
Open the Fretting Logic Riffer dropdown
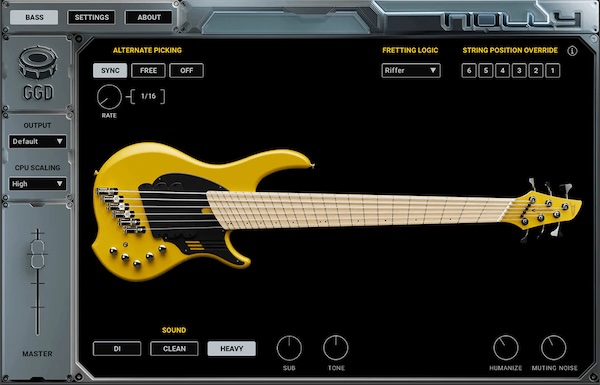click(411, 71)
